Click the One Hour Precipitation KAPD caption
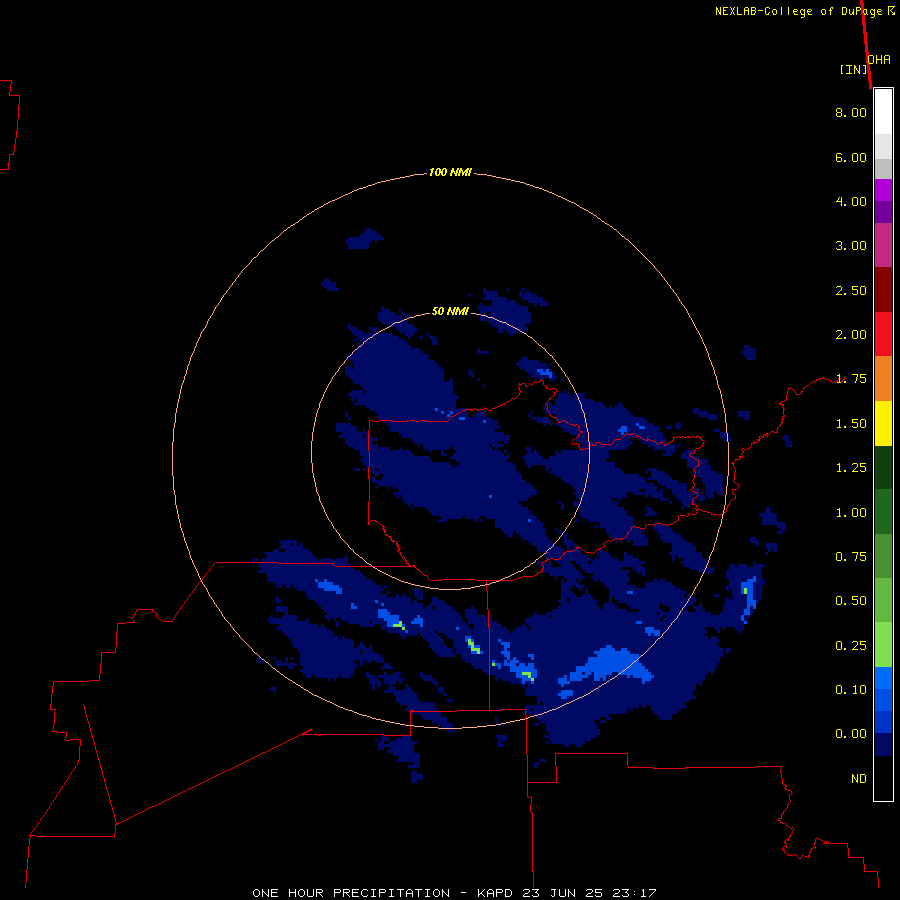900x900 pixels. (454, 893)
